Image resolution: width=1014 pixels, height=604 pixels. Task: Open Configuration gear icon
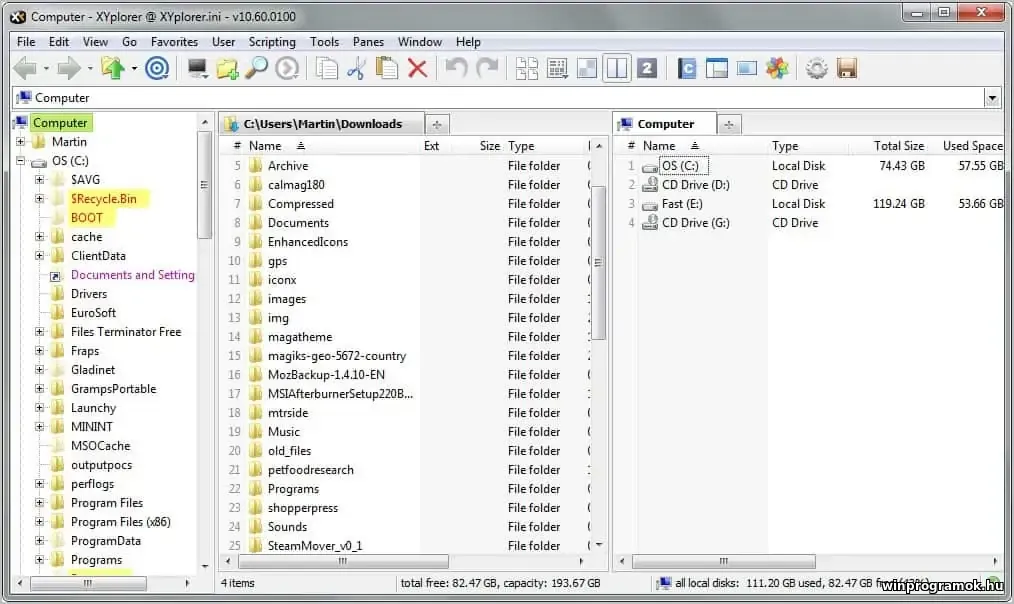point(816,68)
